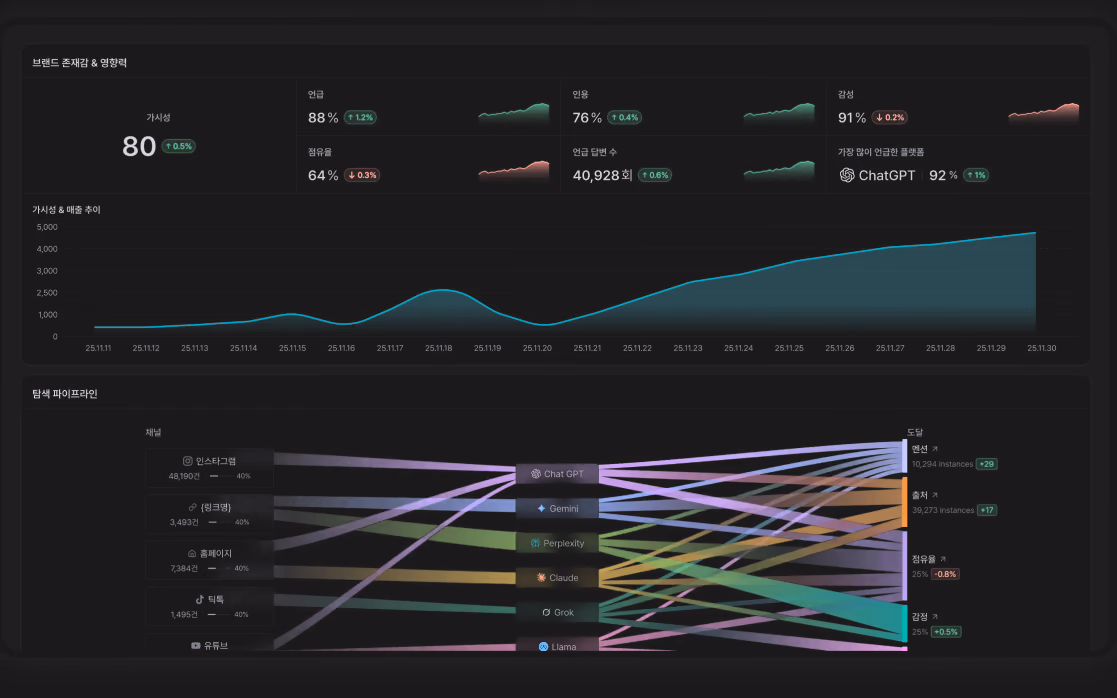
Task: Click the 0.2% decrease badge for 감성
Action: 890,118
